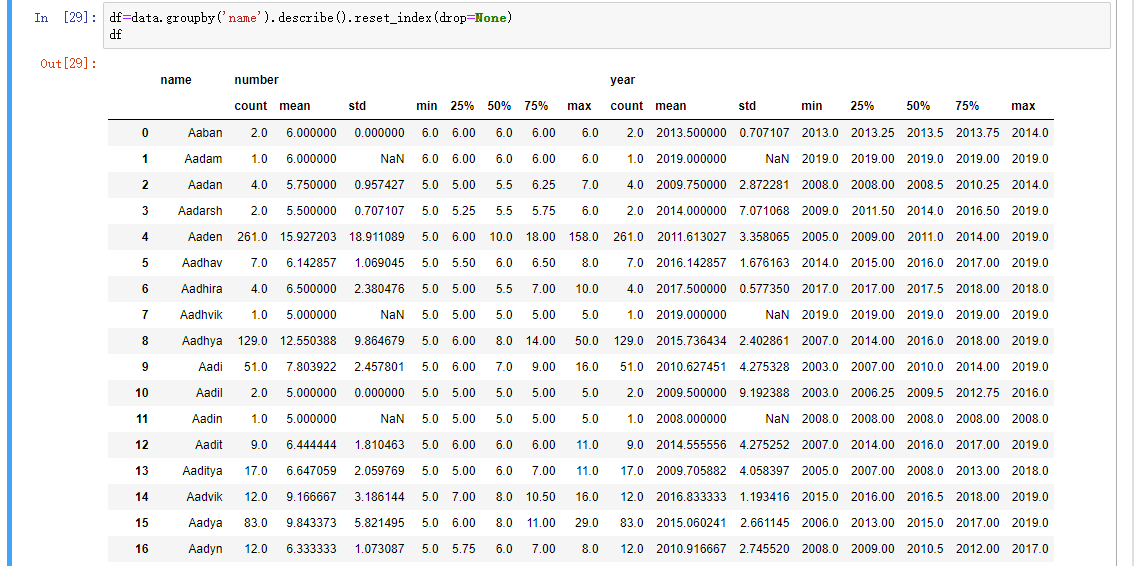Screen dimensions: 1134x566
Task: Click the year mean 2013.500000
Action: click(x=692, y=133)
